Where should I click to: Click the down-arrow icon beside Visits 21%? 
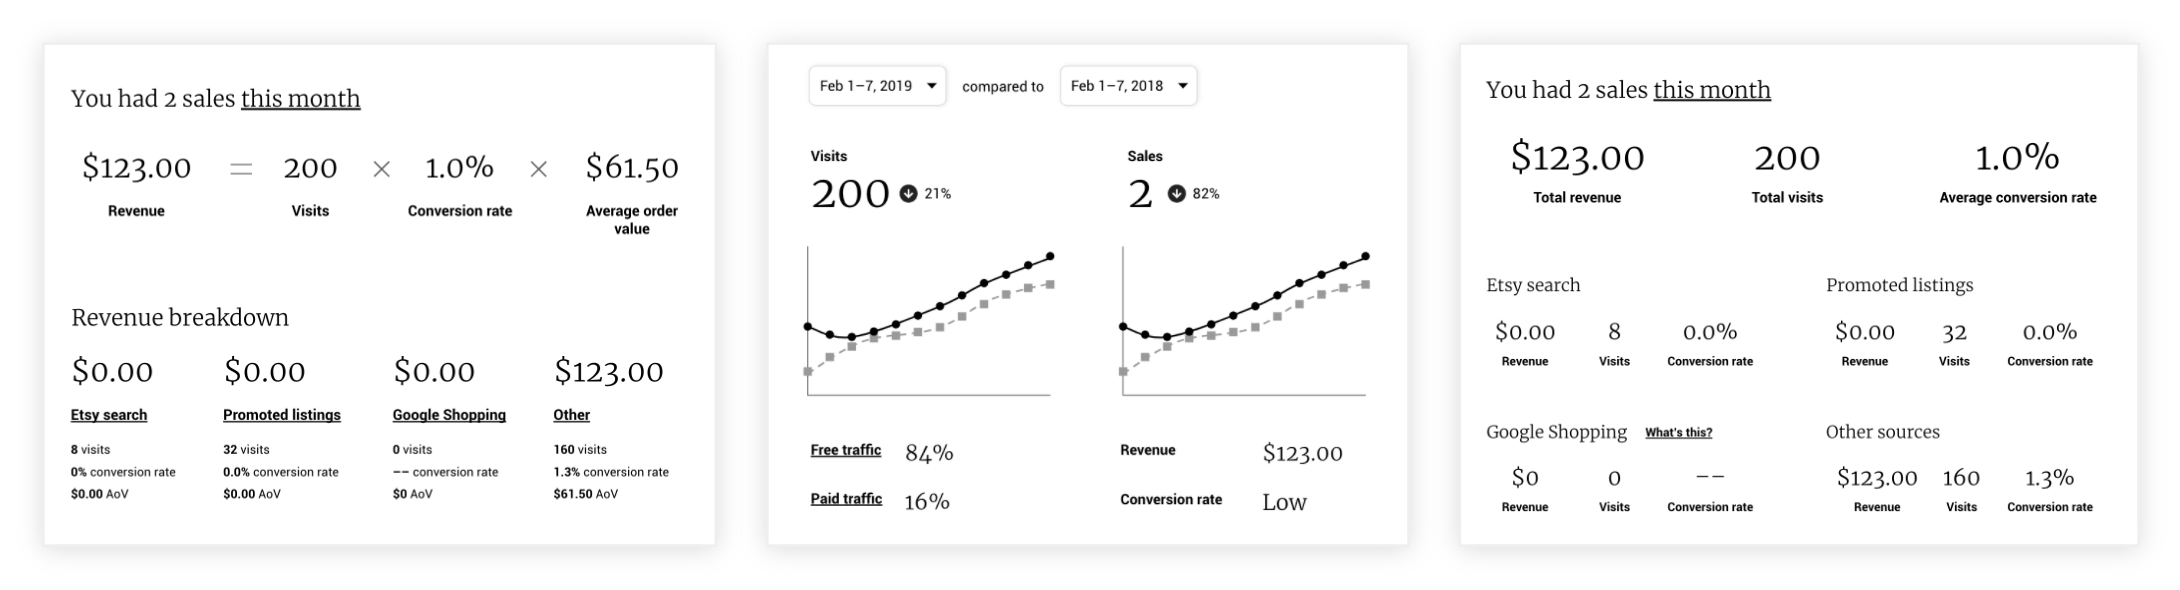pyautogui.click(x=908, y=194)
